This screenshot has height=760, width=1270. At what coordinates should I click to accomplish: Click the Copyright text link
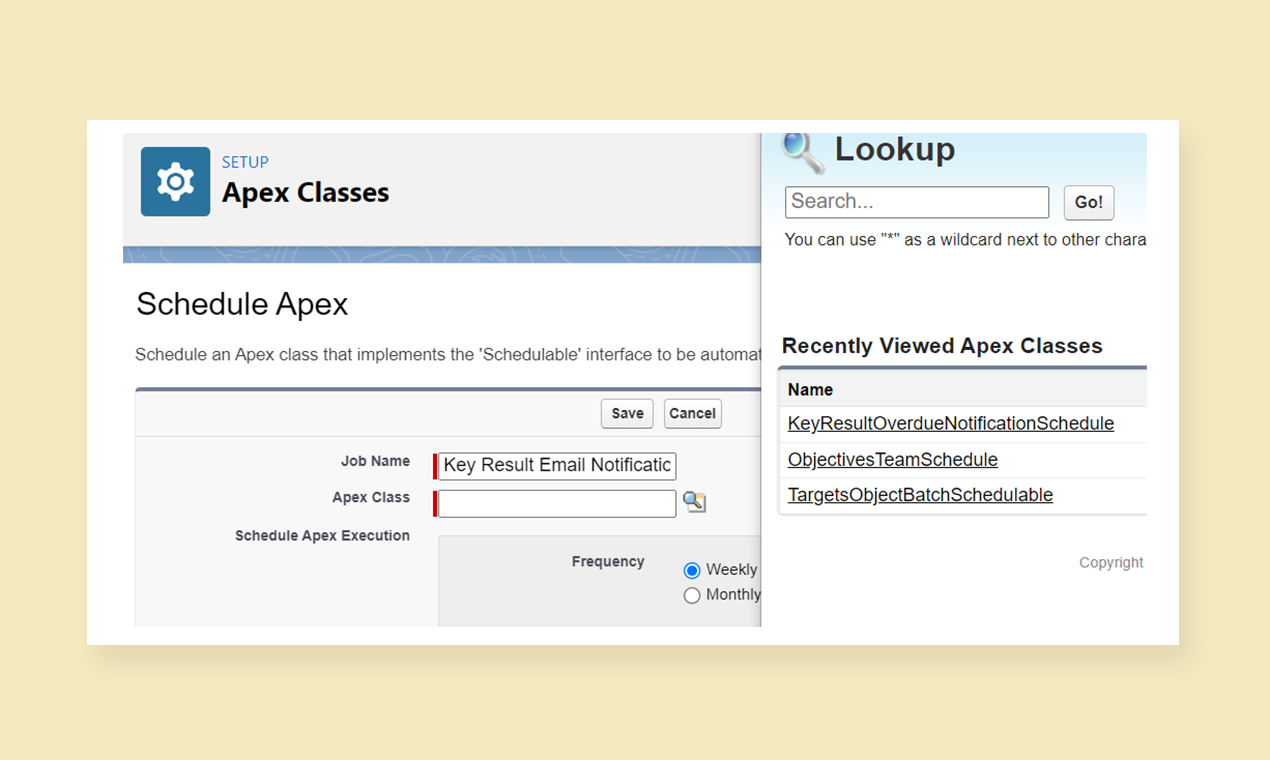(x=1111, y=562)
